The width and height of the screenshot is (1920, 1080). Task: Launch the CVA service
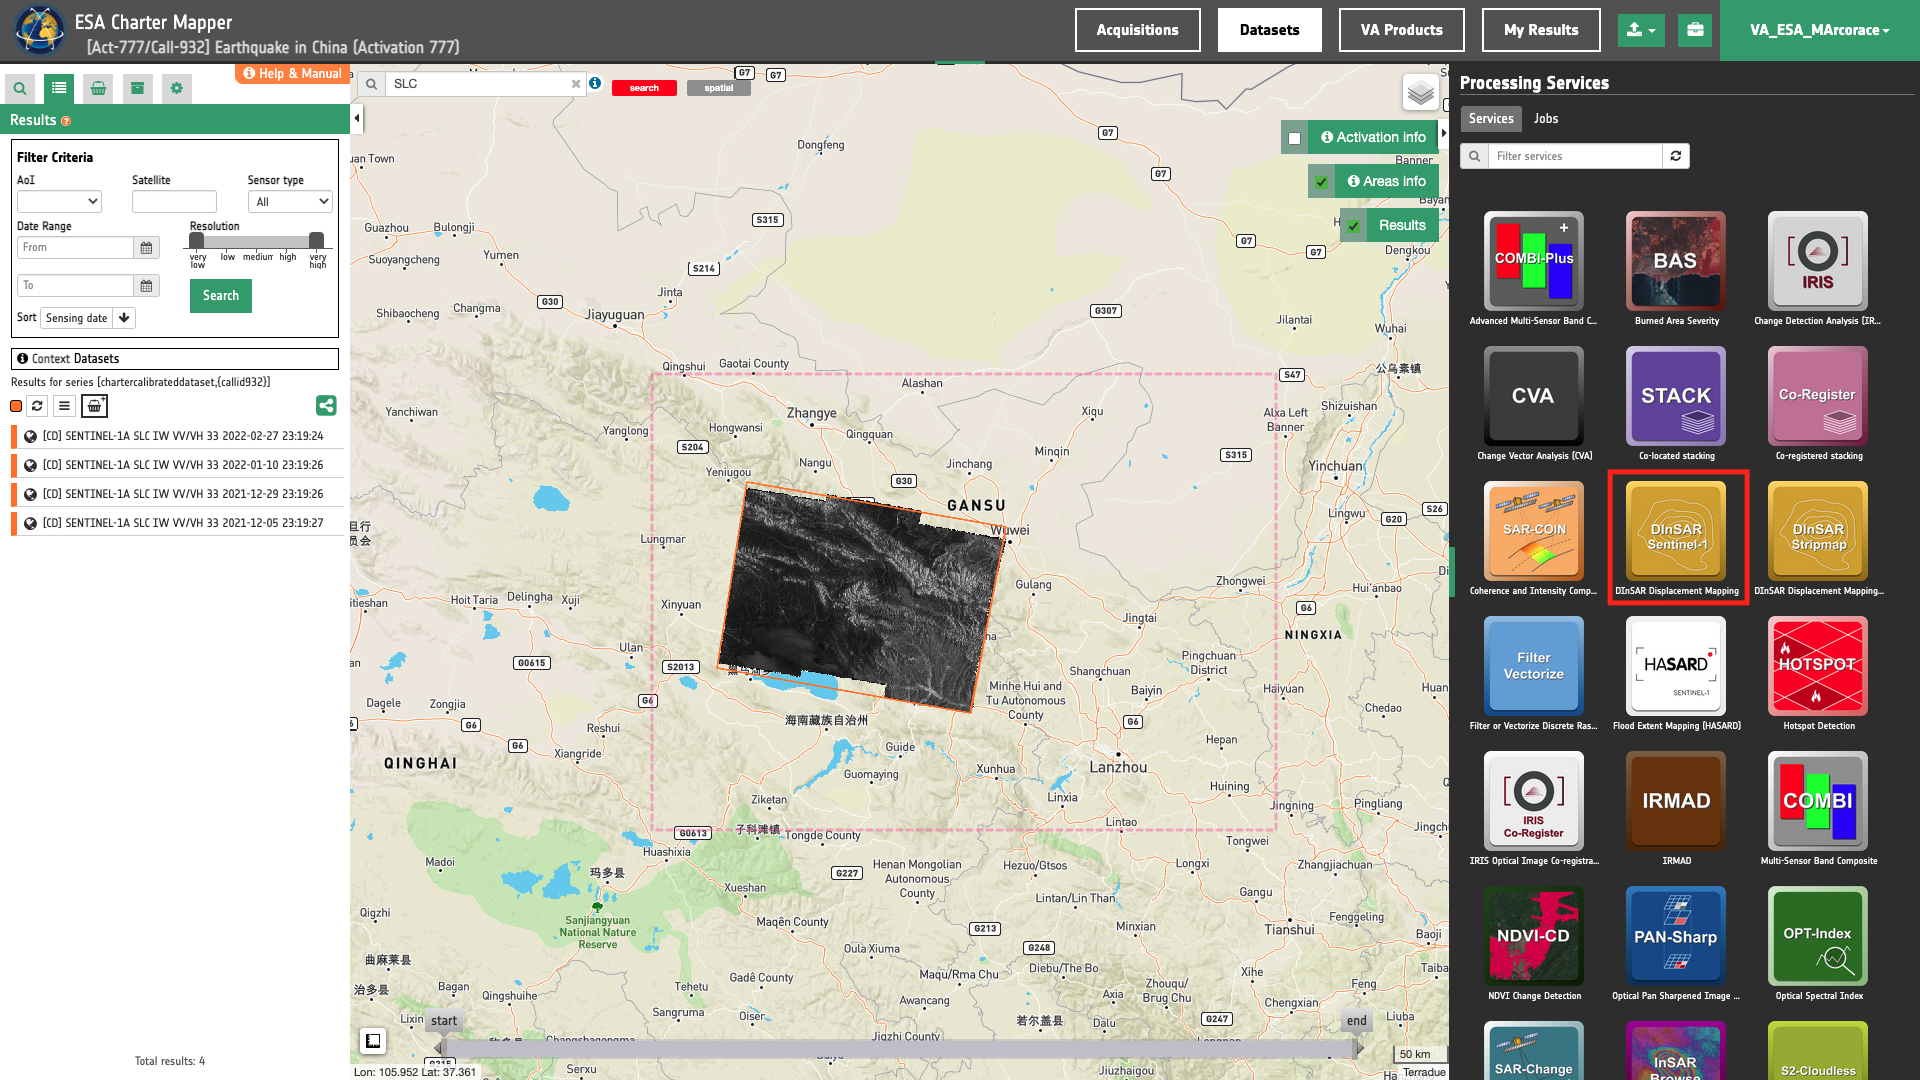(1534, 396)
